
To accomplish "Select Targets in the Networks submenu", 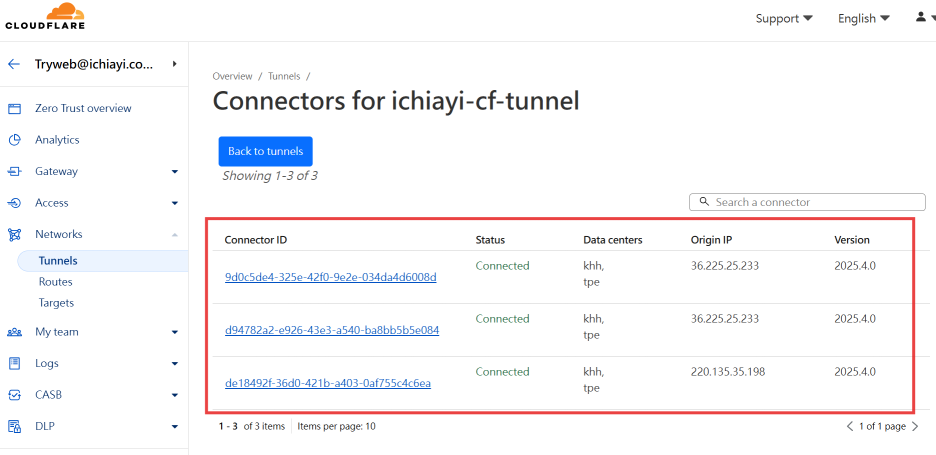I will coord(56,303).
